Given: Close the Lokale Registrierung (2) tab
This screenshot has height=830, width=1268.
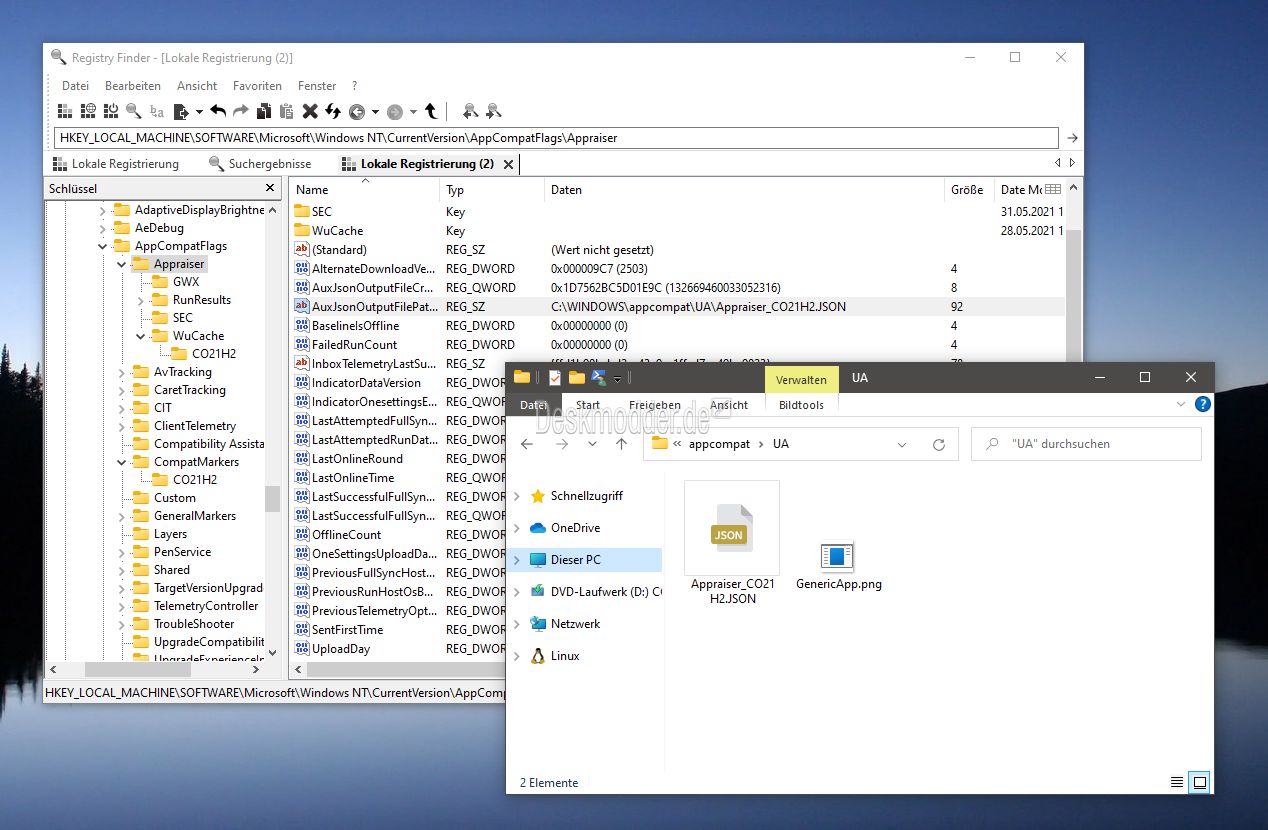Looking at the screenshot, I should coord(508,164).
